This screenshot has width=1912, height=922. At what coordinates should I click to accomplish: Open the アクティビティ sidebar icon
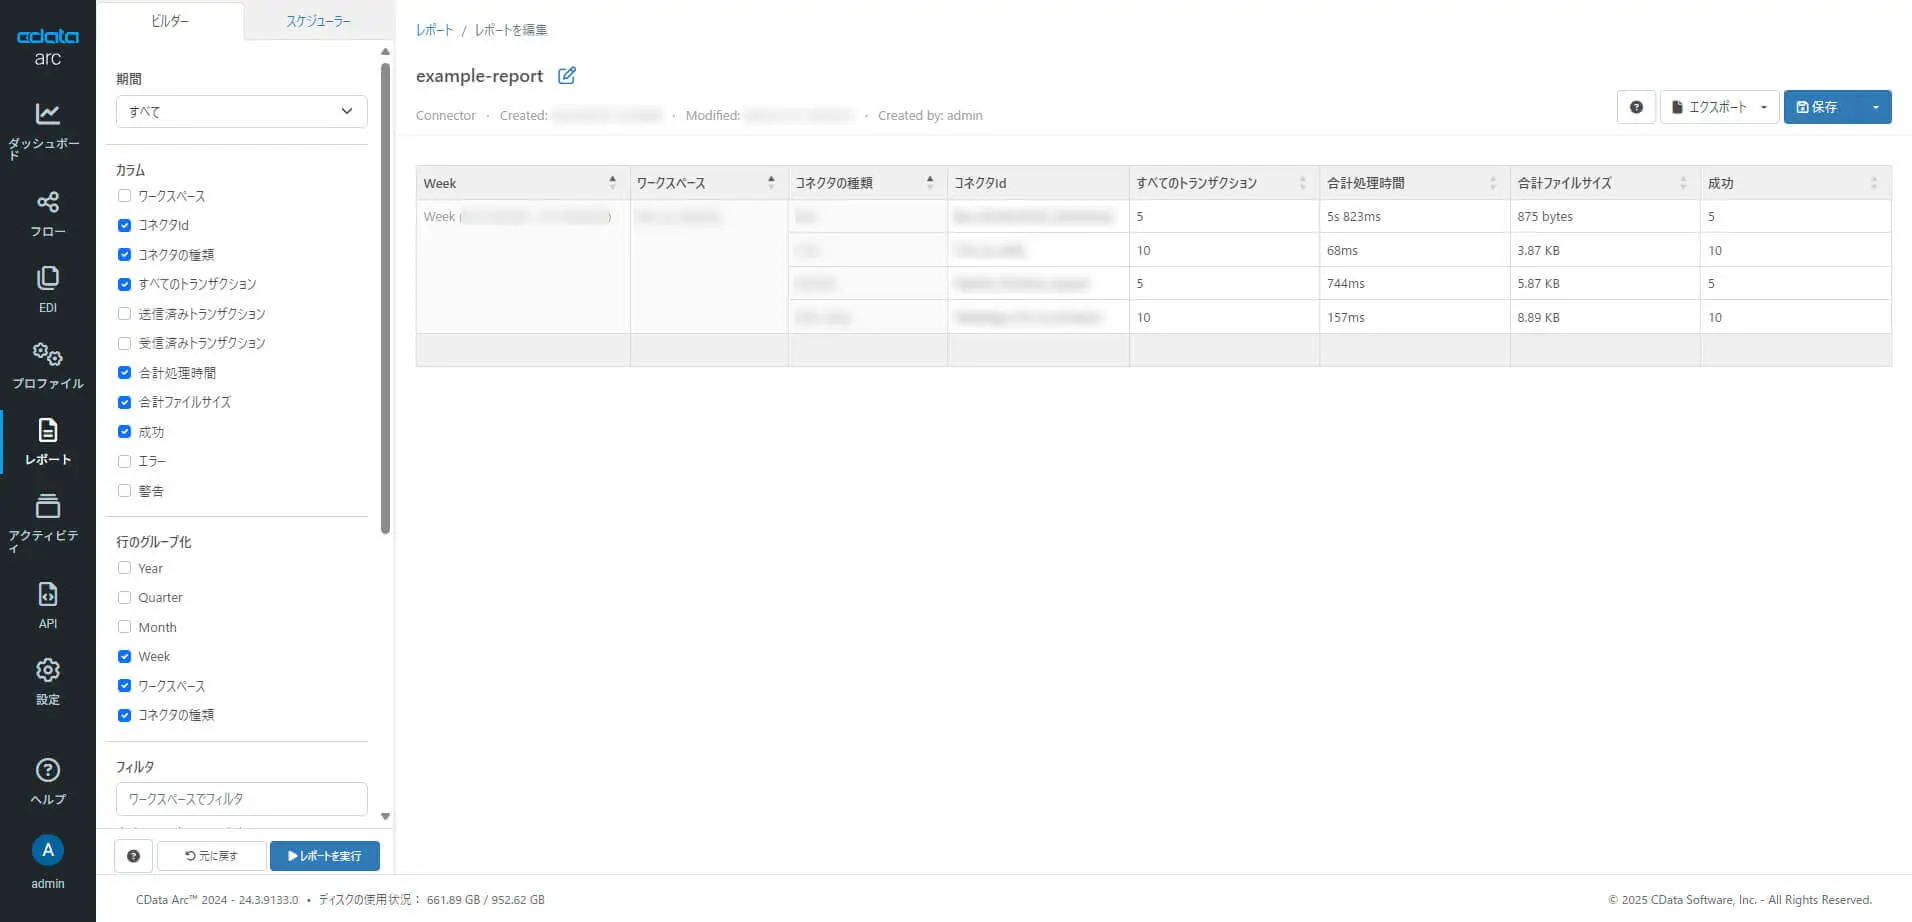tap(47, 506)
